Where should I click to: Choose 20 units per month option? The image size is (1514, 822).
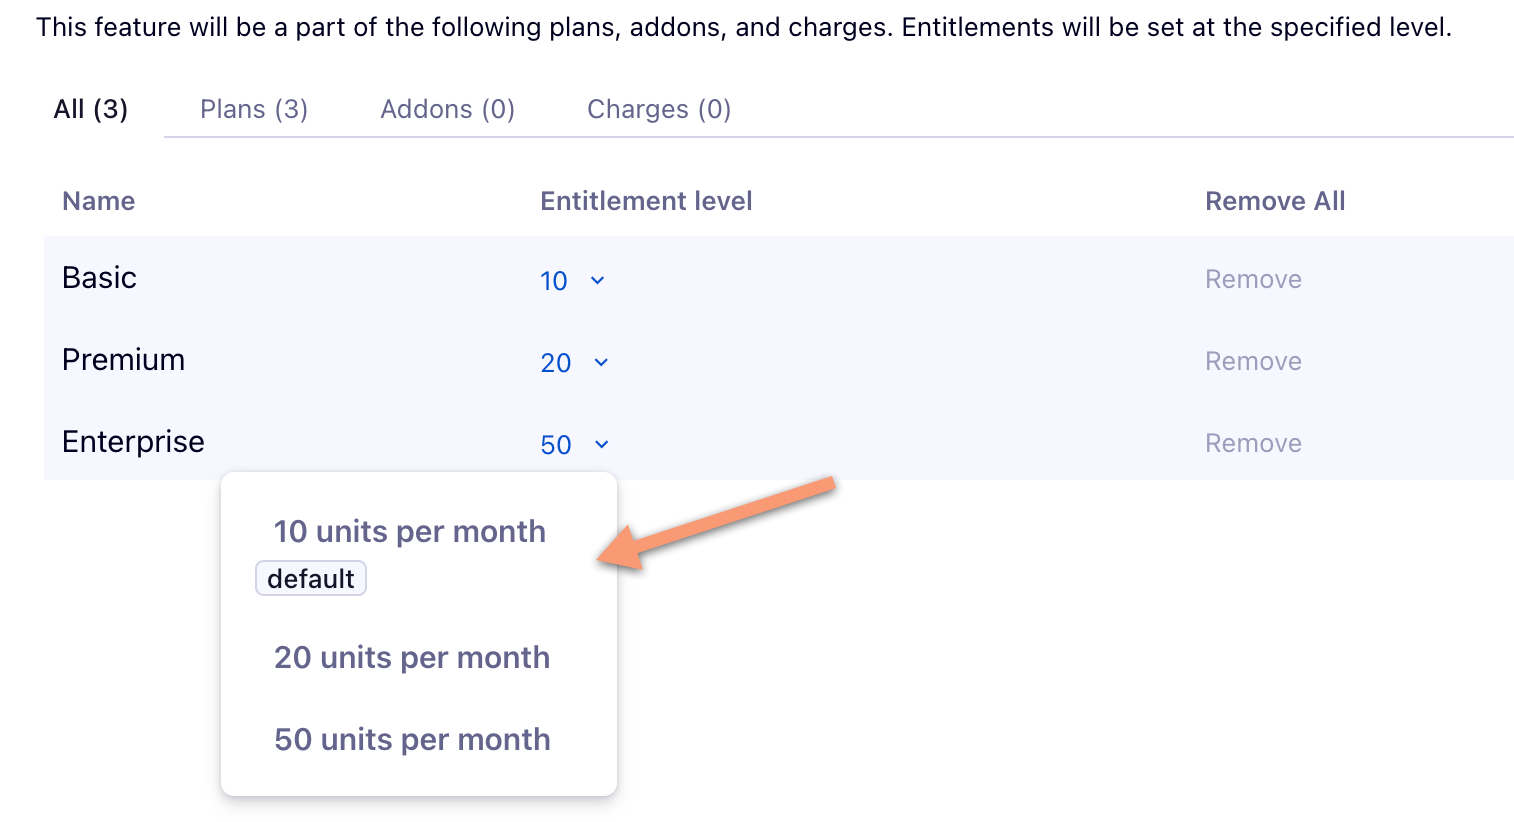[x=412, y=657]
